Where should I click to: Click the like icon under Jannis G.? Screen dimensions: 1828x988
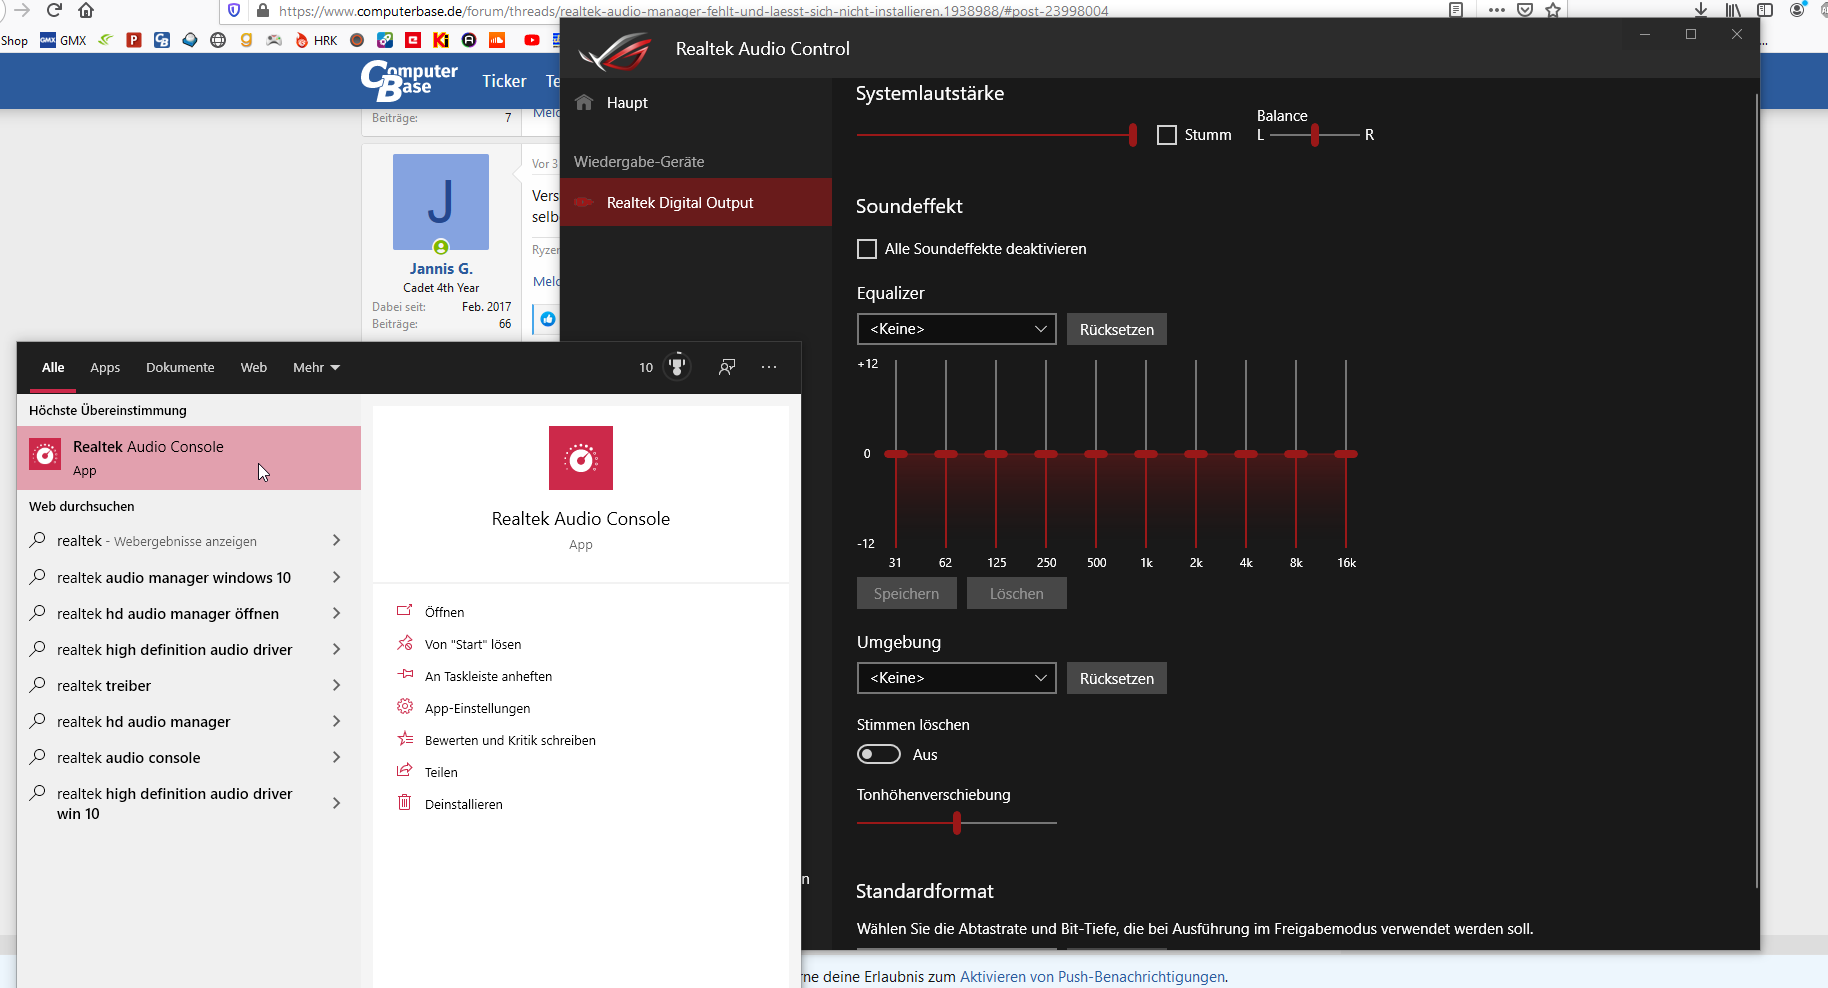[548, 319]
